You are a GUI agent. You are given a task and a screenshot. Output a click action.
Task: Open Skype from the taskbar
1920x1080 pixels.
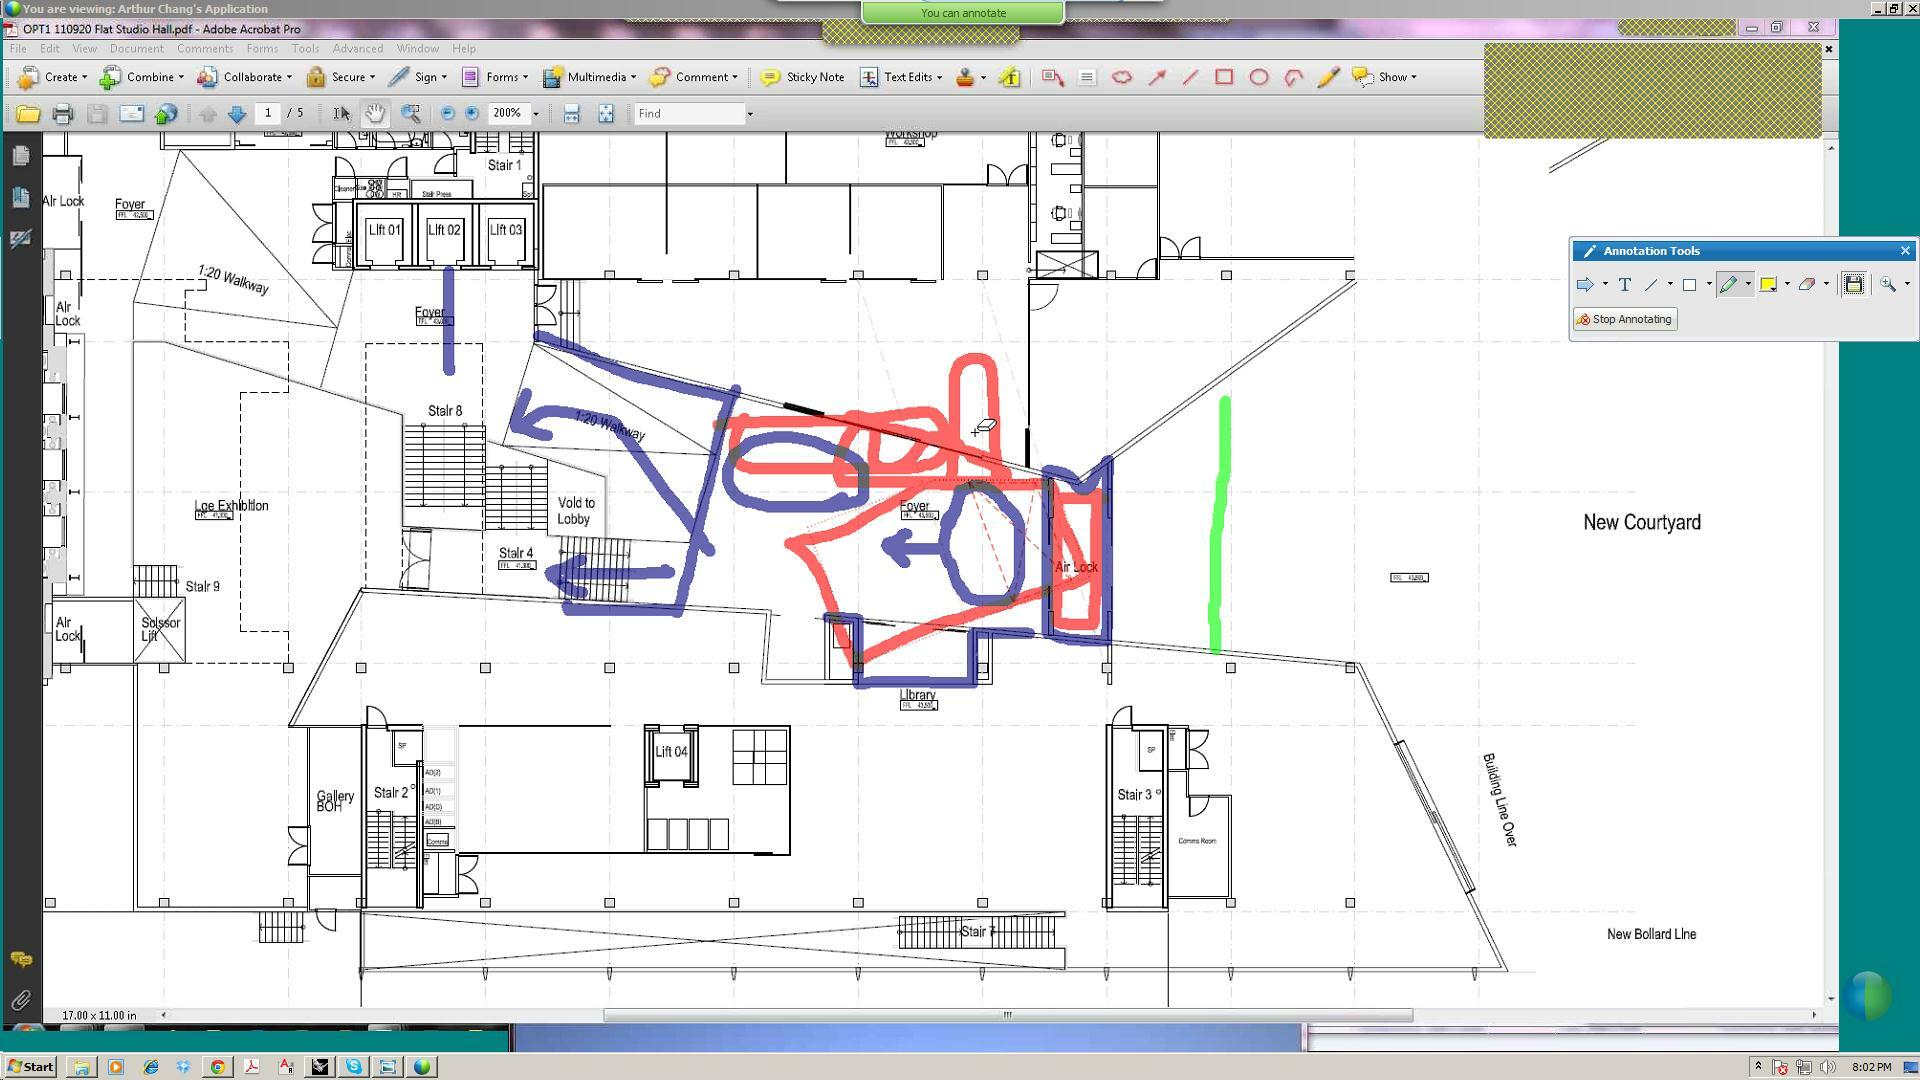[x=353, y=1067]
